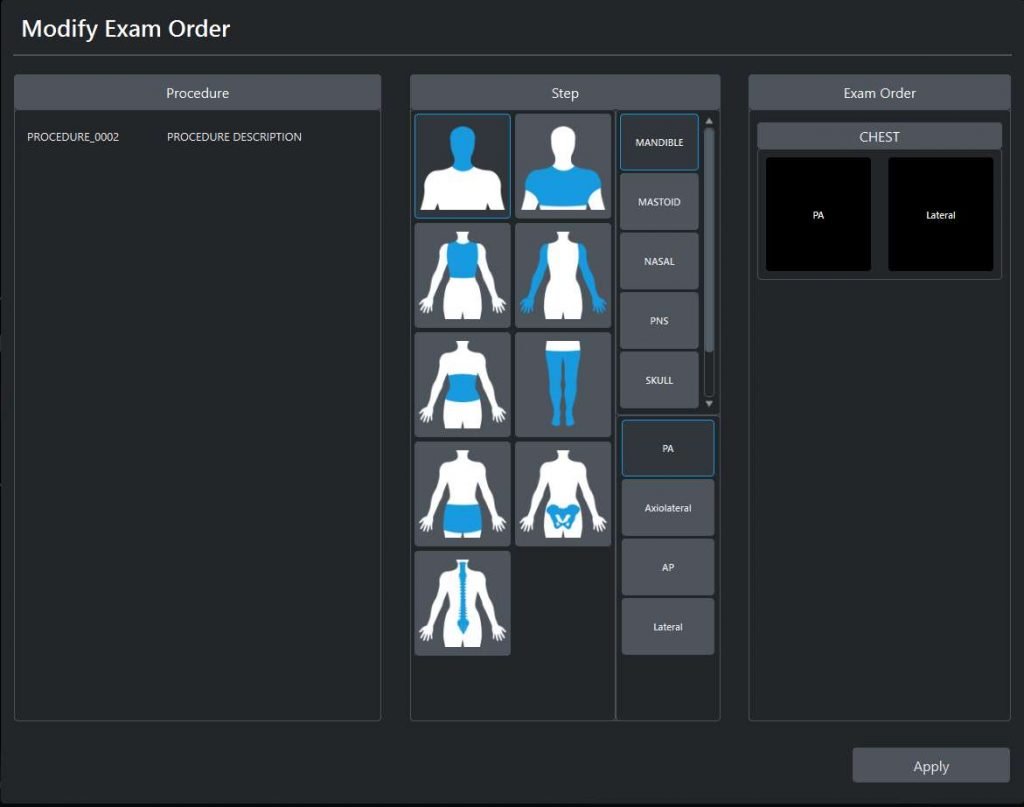This screenshot has width=1024, height=807.
Task: Select the abdomen region body icon
Action: (462, 385)
